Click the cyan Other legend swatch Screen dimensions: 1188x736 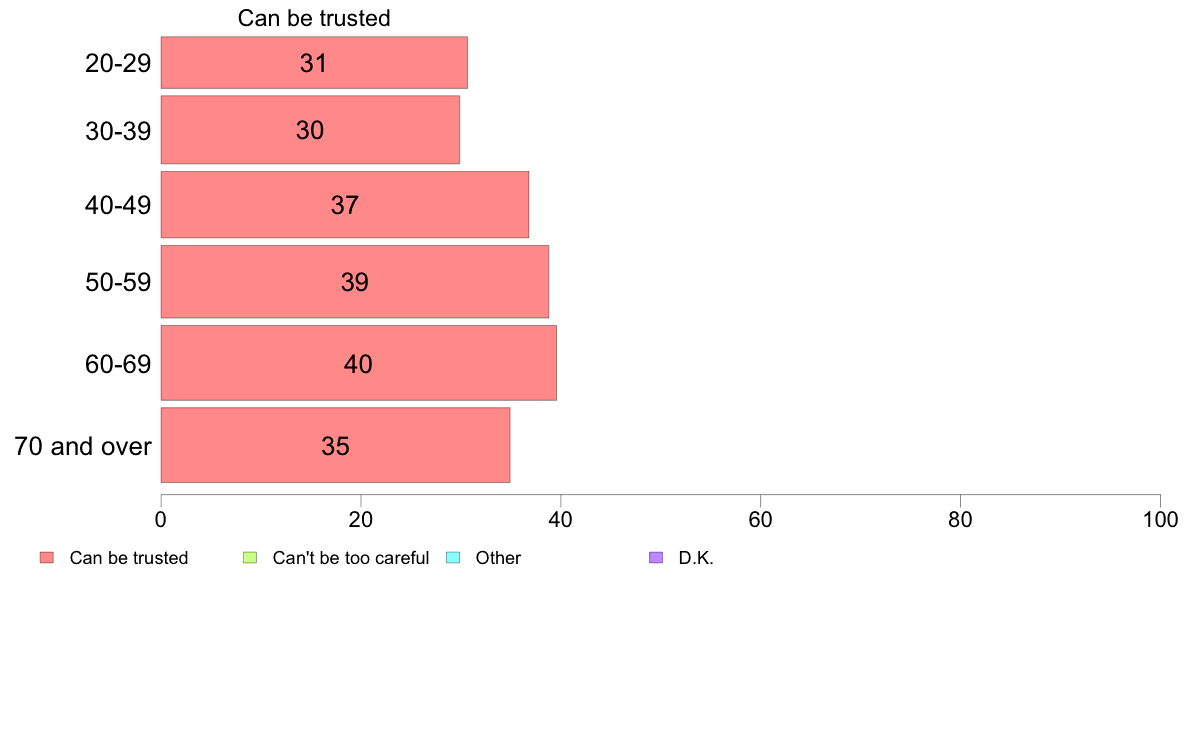click(x=453, y=558)
